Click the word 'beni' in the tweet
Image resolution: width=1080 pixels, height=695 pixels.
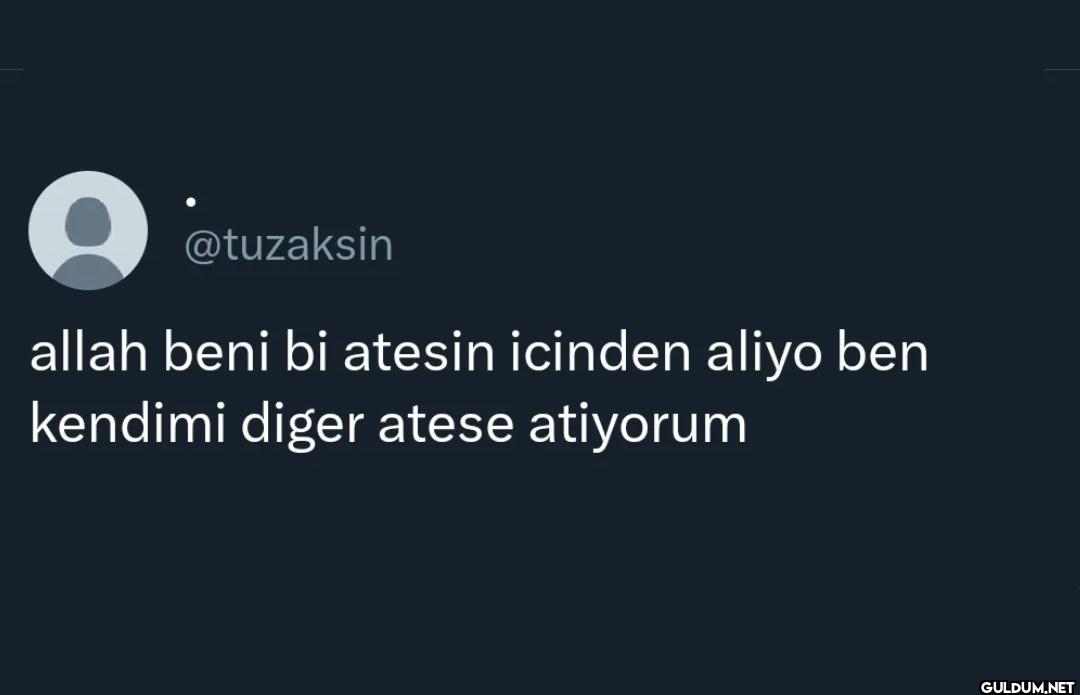[216, 352]
